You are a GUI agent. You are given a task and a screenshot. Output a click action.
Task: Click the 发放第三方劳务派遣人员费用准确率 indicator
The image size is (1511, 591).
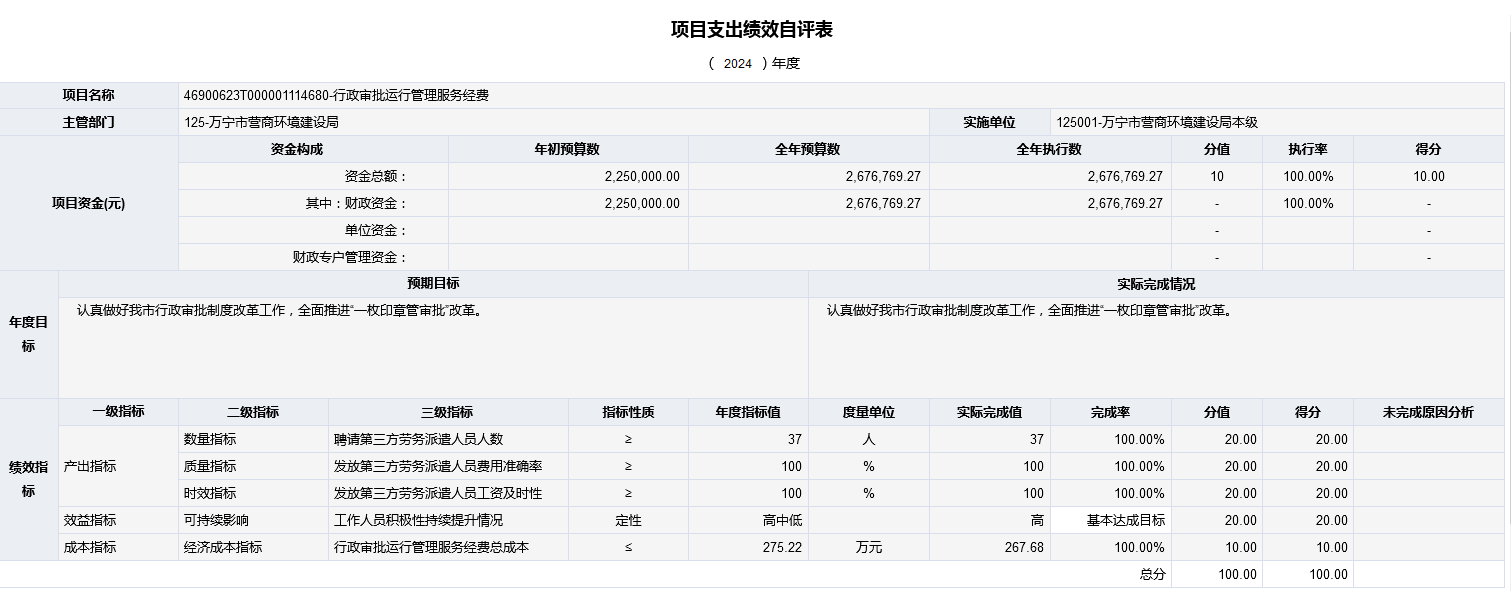tap(447, 466)
